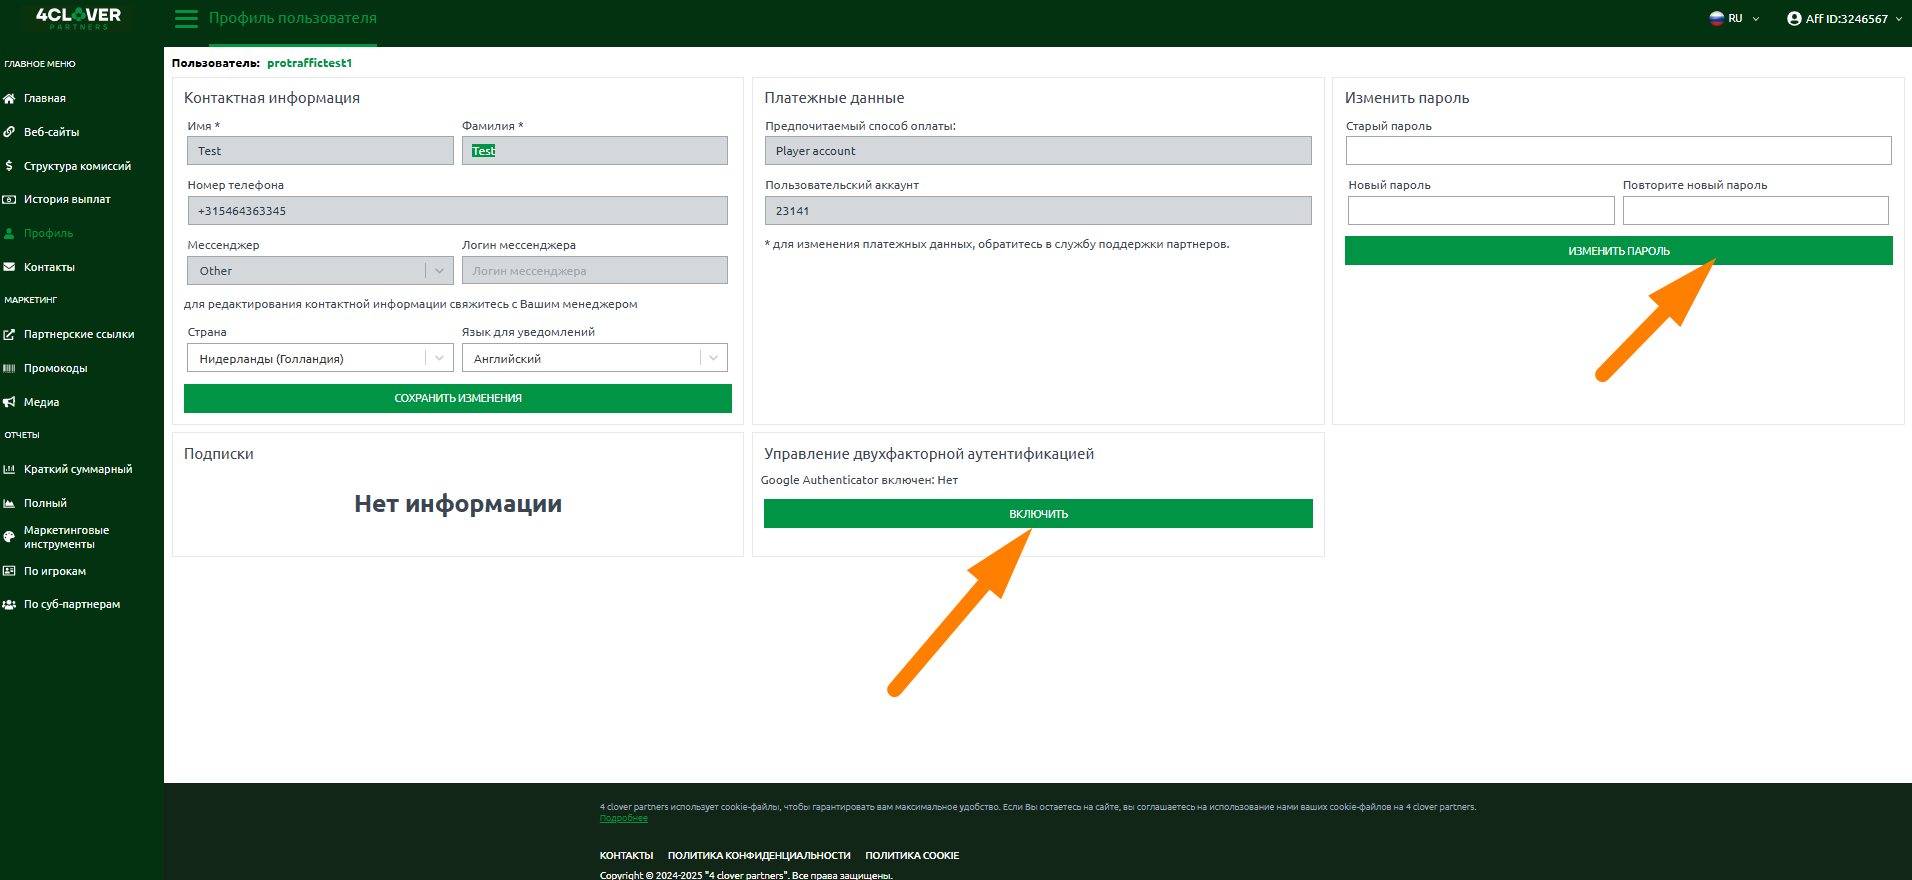This screenshot has width=1912, height=880.
Task: Click the external link icon beside Партнерские ссылки
Action: point(9,334)
